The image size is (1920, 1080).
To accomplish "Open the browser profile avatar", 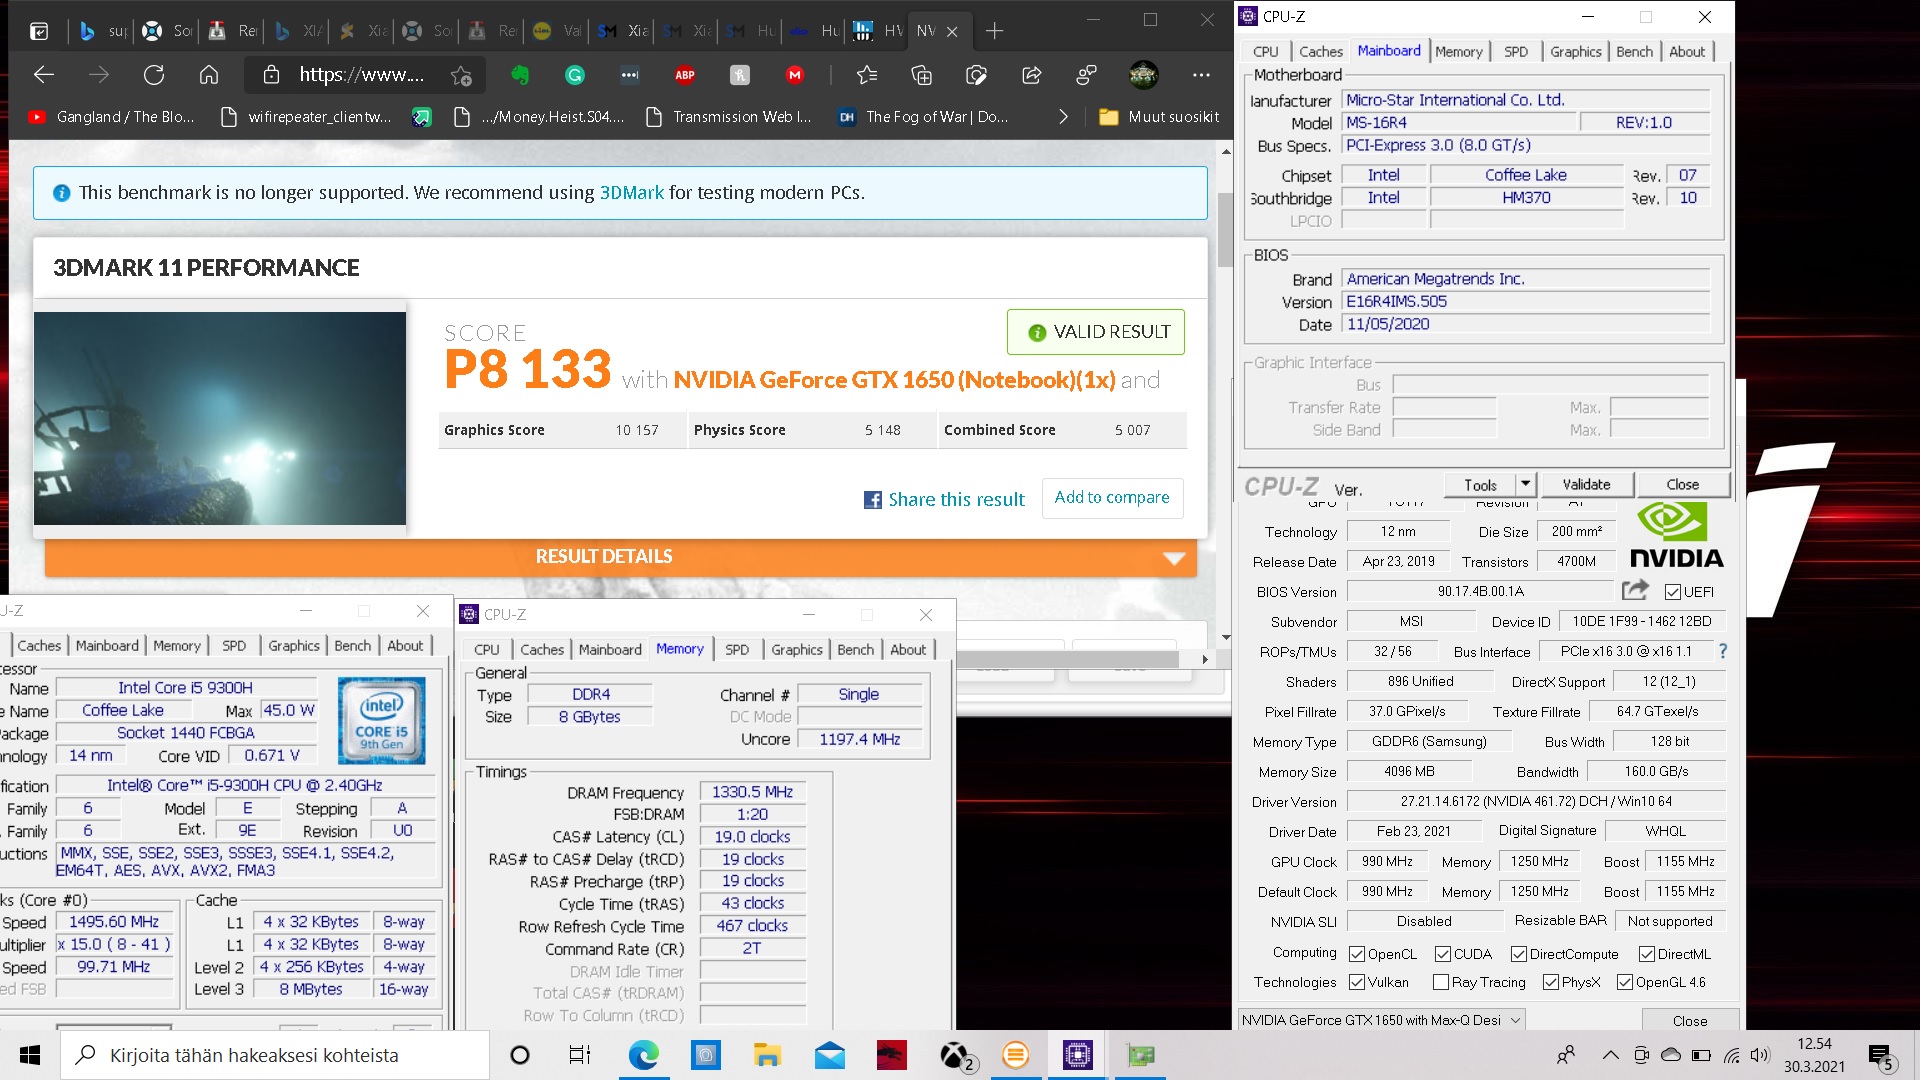I will 1143,75.
